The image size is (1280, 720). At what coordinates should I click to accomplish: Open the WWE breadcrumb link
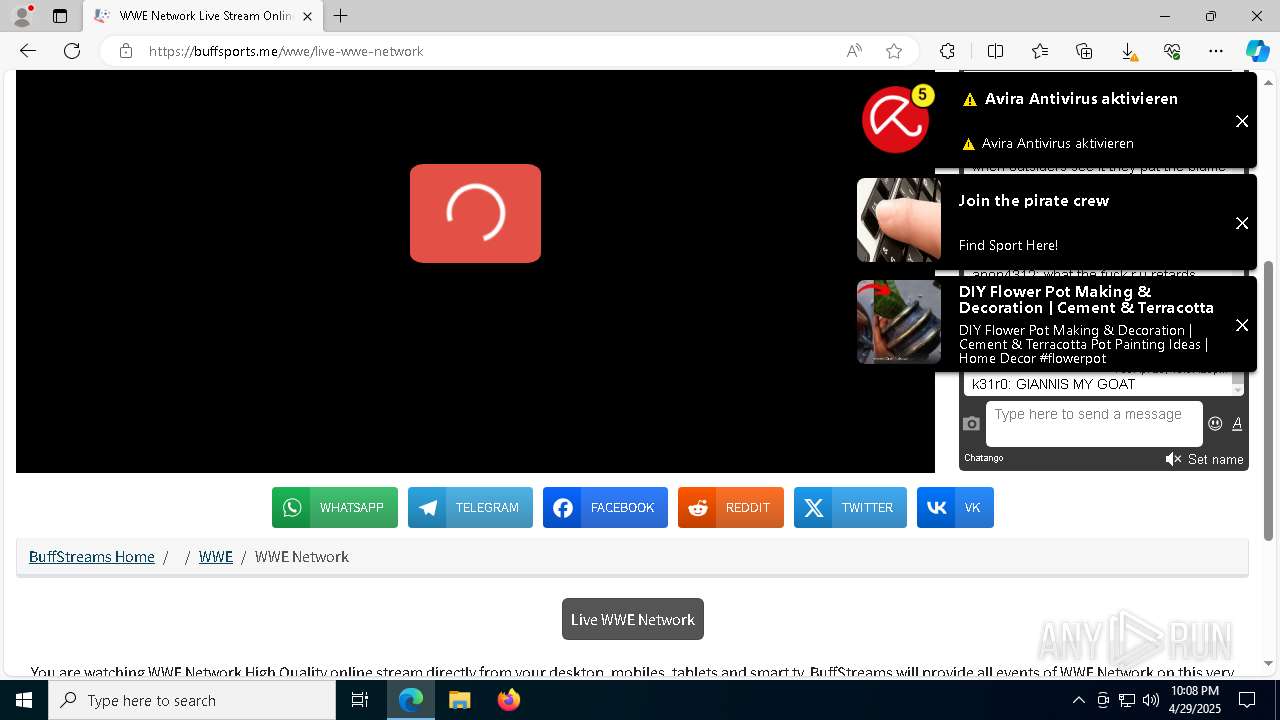click(216, 557)
